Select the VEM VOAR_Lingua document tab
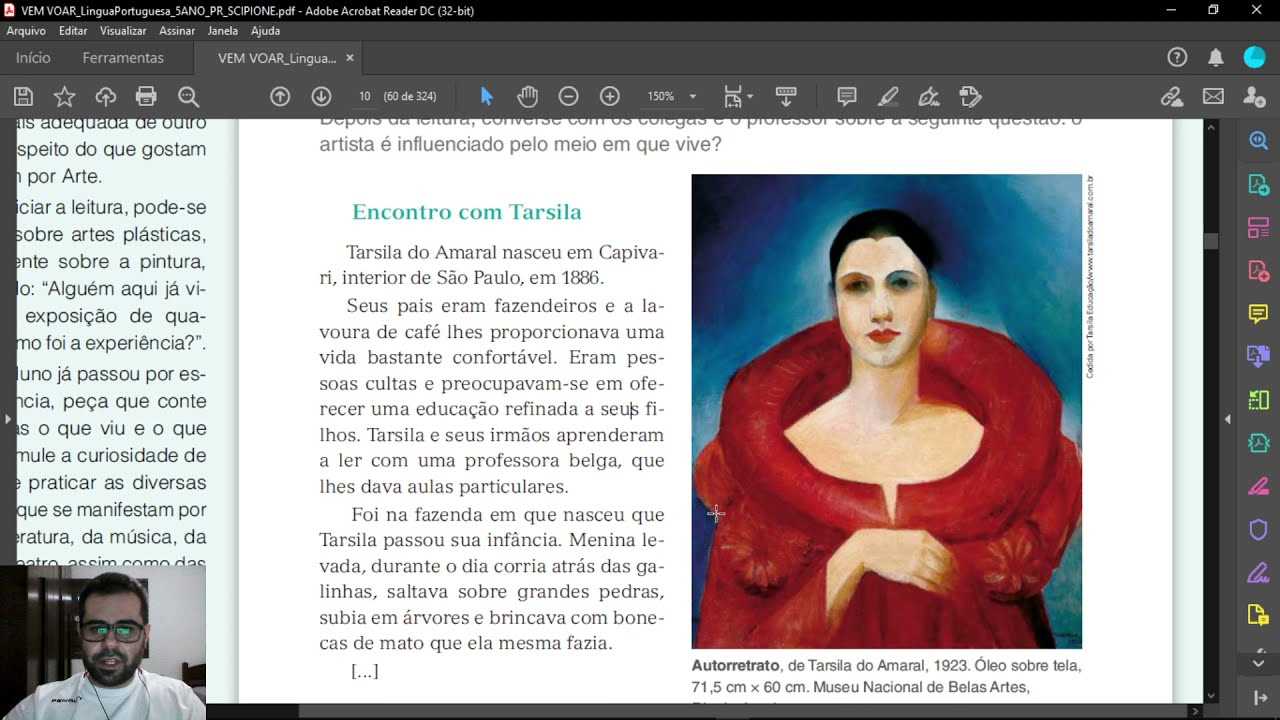The height and width of the screenshot is (720, 1280). [x=277, y=58]
